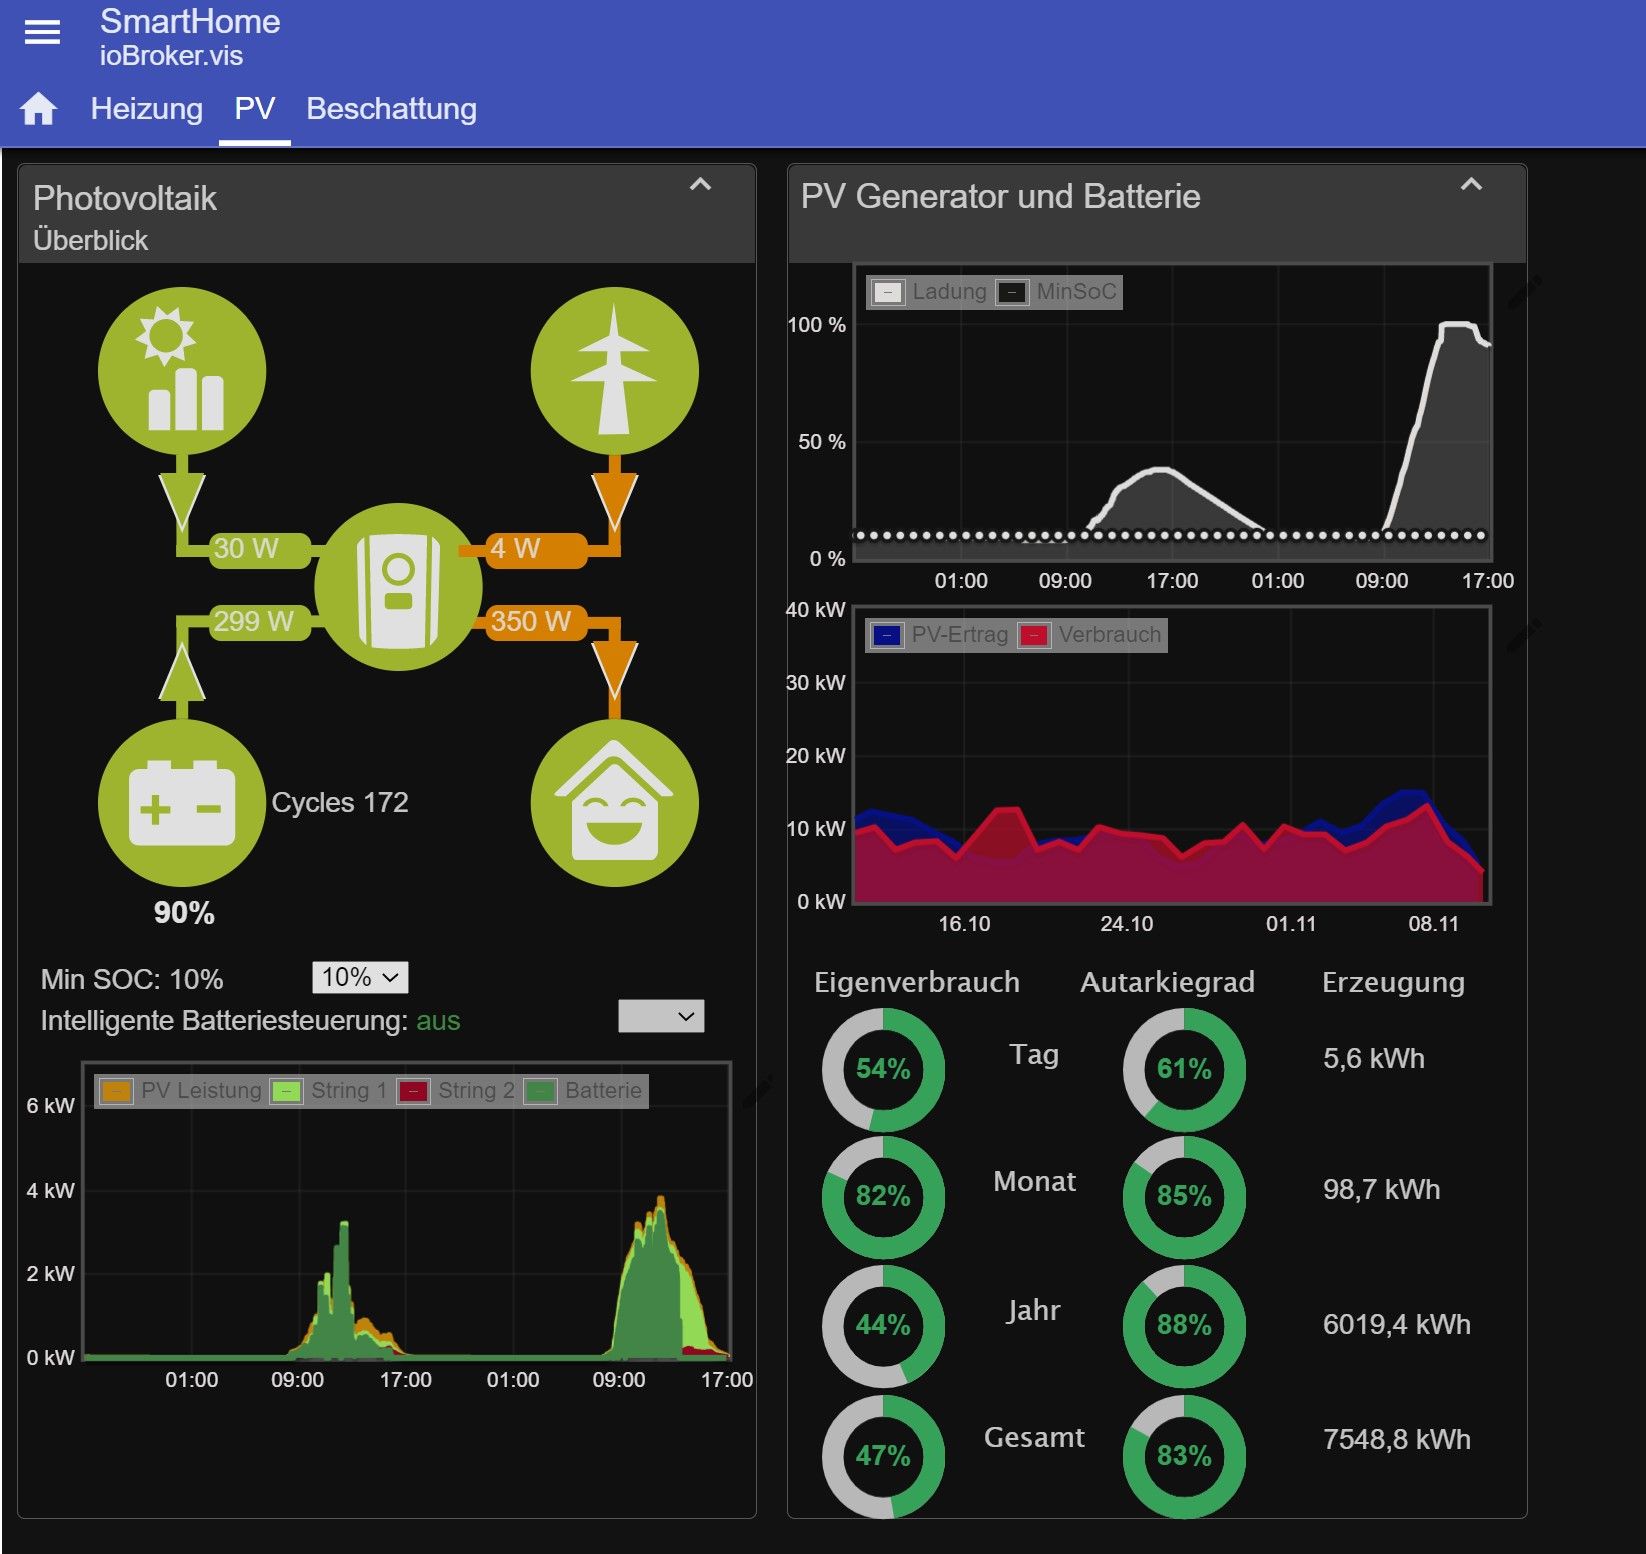The height and width of the screenshot is (1554, 1646).
Task: Toggle the Batterie legend entry
Action: [x=583, y=1090]
